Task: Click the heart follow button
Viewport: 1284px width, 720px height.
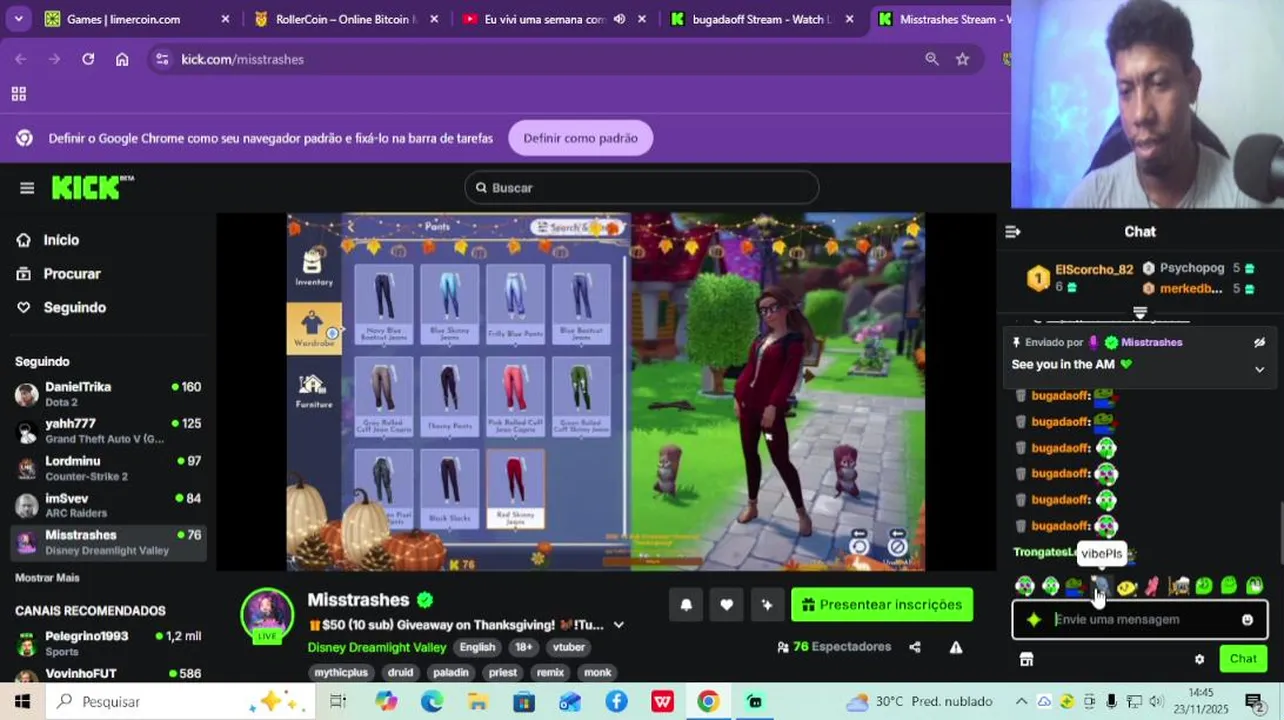Action: pos(727,605)
